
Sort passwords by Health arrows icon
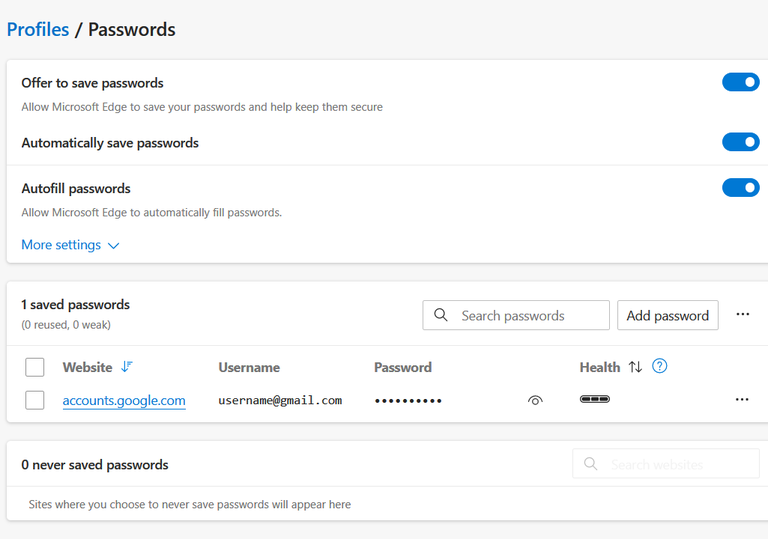[x=635, y=367]
